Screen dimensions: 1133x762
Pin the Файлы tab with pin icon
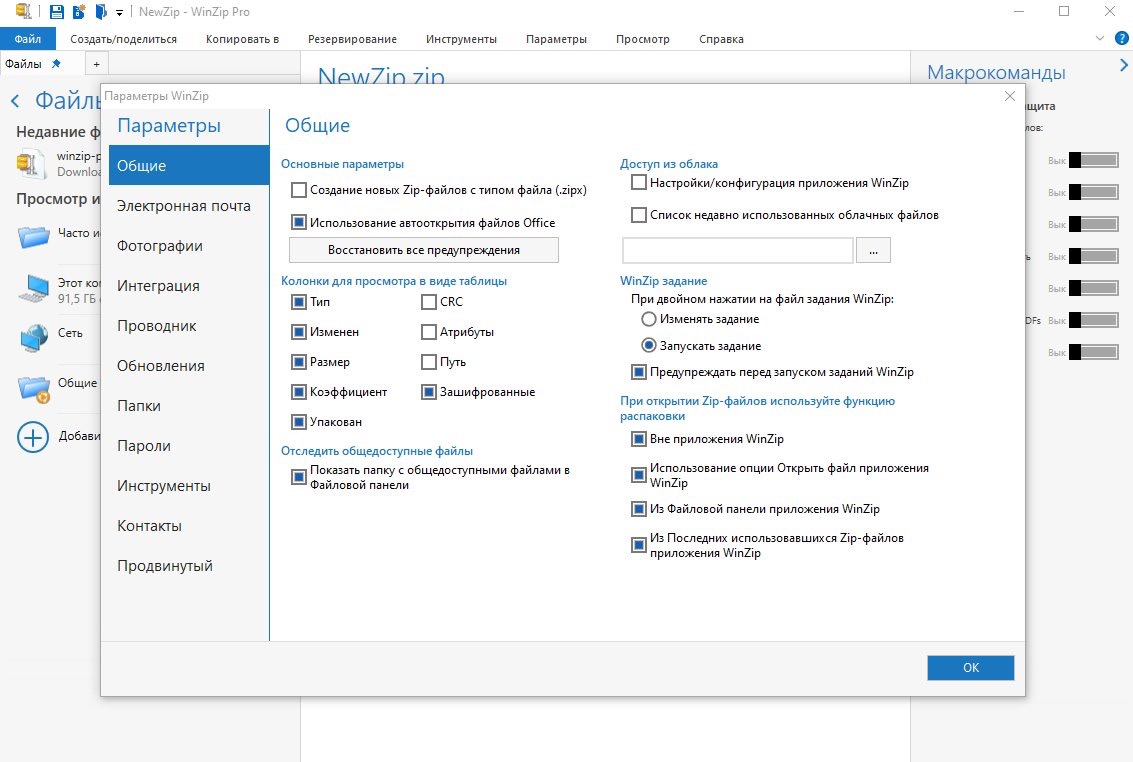56,64
